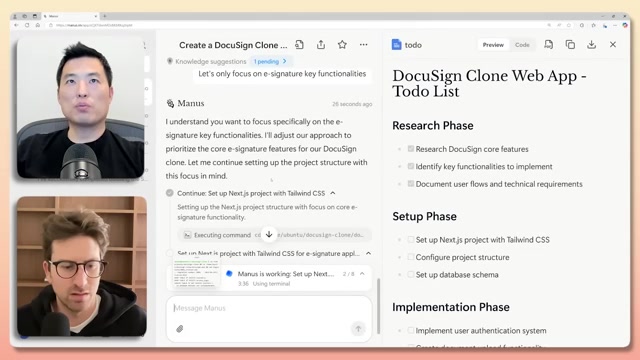This screenshot has height=360, width=640.
Task: Click the Setup Phase heading
Action: pyautogui.click(x=424, y=216)
